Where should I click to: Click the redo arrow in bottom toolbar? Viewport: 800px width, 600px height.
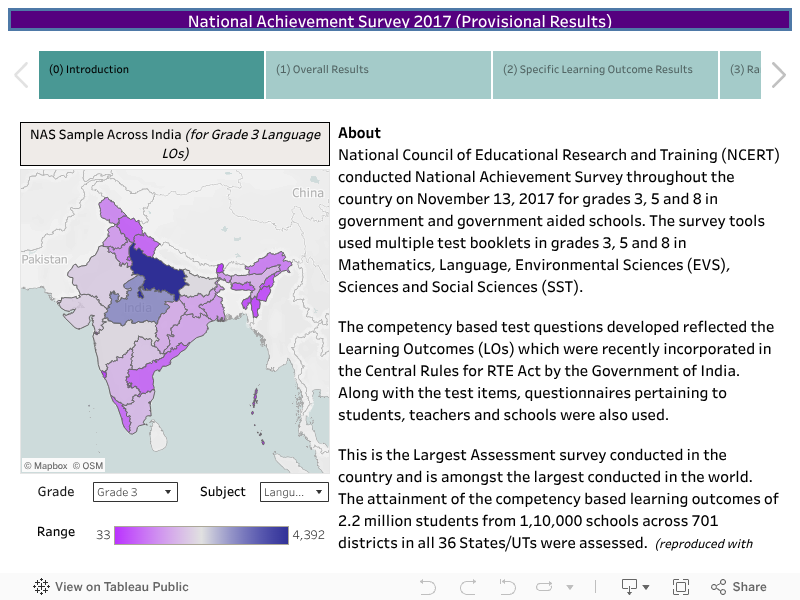tap(467, 587)
